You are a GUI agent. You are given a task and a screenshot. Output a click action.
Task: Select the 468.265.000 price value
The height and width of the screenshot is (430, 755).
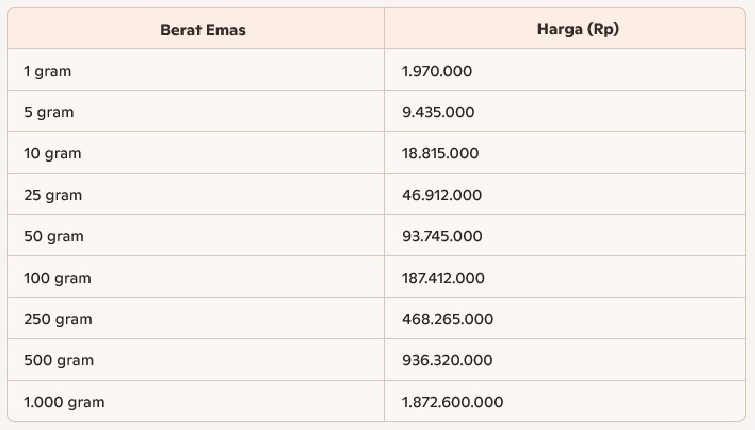[x=447, y=319]
